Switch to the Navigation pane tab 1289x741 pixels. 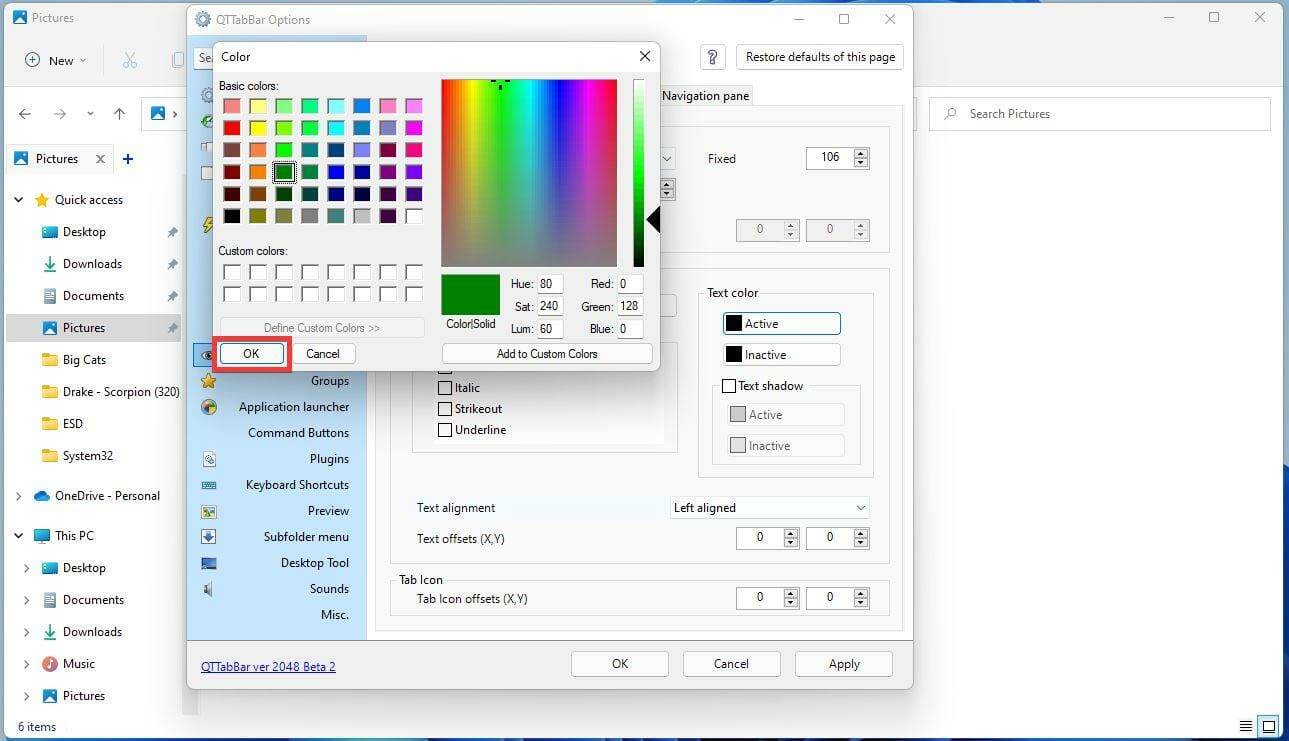tap(705, 95)
